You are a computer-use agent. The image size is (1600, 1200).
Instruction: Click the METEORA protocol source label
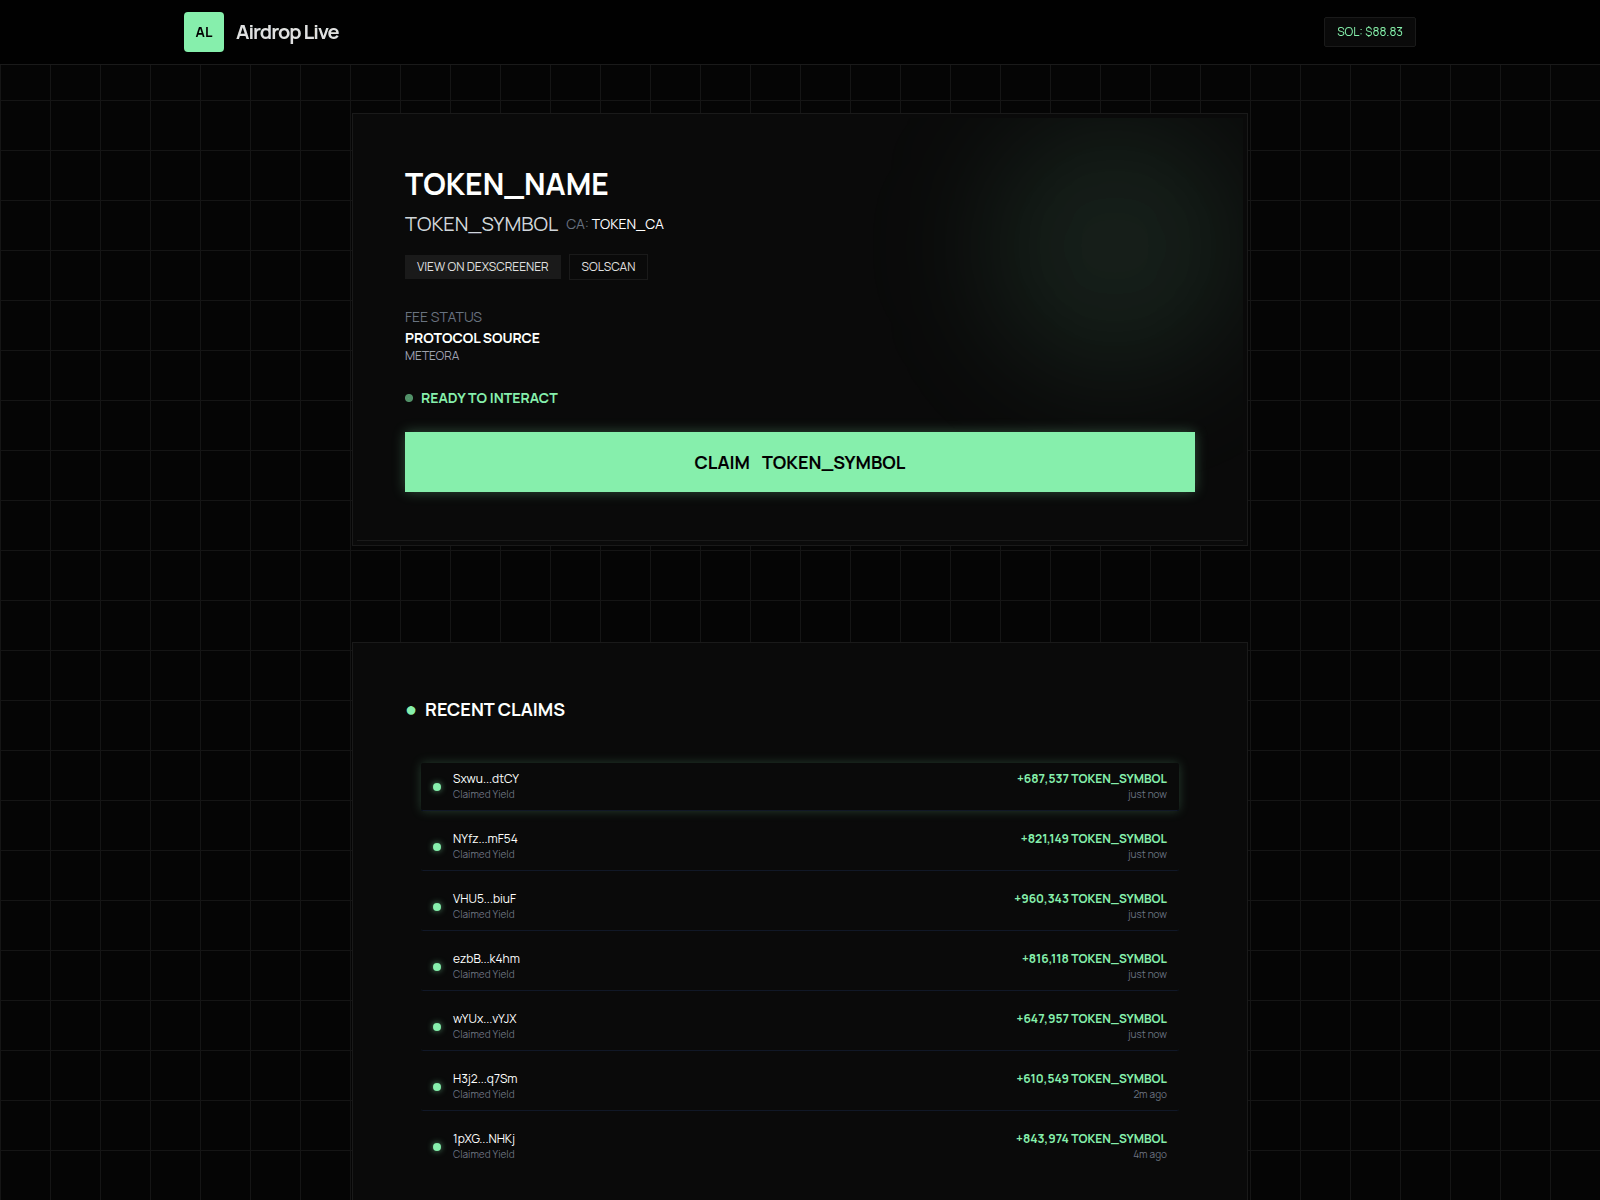tap(431, 355)
